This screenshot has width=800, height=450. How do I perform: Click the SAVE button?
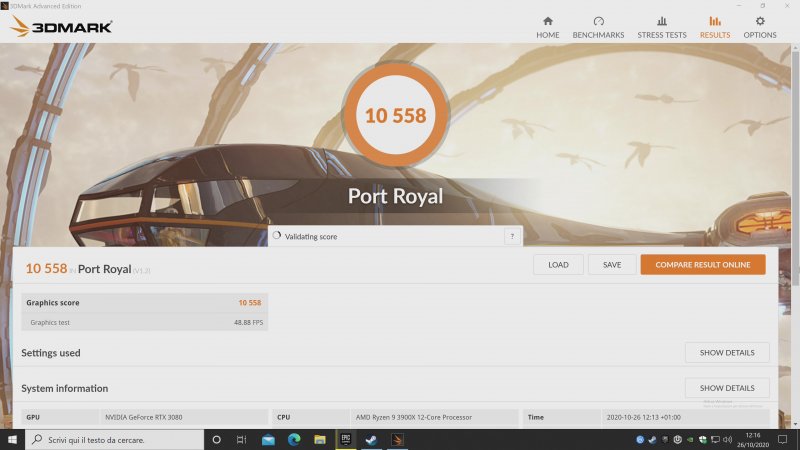point(612,265)
